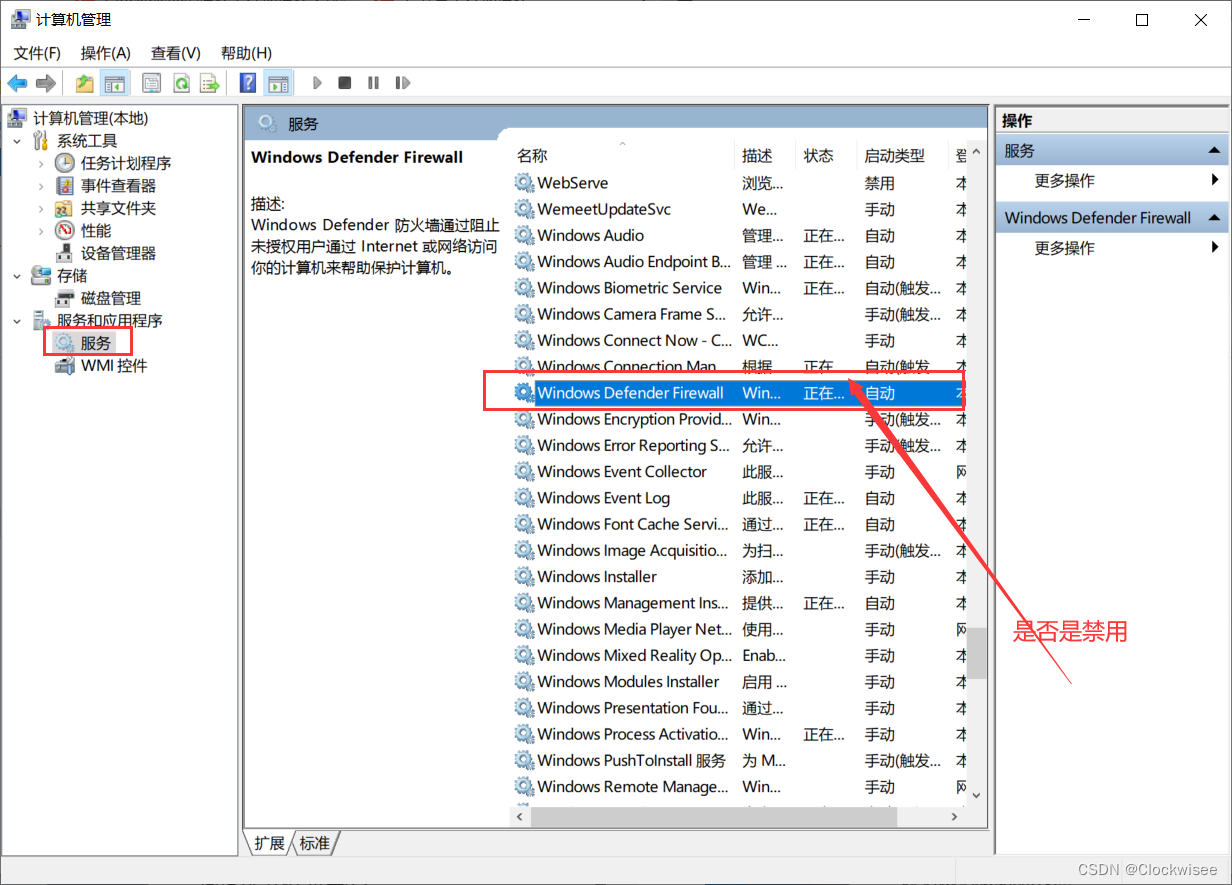This screenshot has height=885, width=1232.
Task: Click the stop service square icon
Action: [344, 82]
